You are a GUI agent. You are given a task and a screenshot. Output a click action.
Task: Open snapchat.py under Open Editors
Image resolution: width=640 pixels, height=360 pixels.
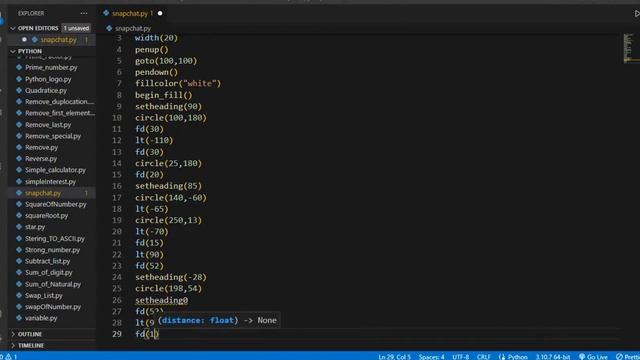tap(58, 40)
